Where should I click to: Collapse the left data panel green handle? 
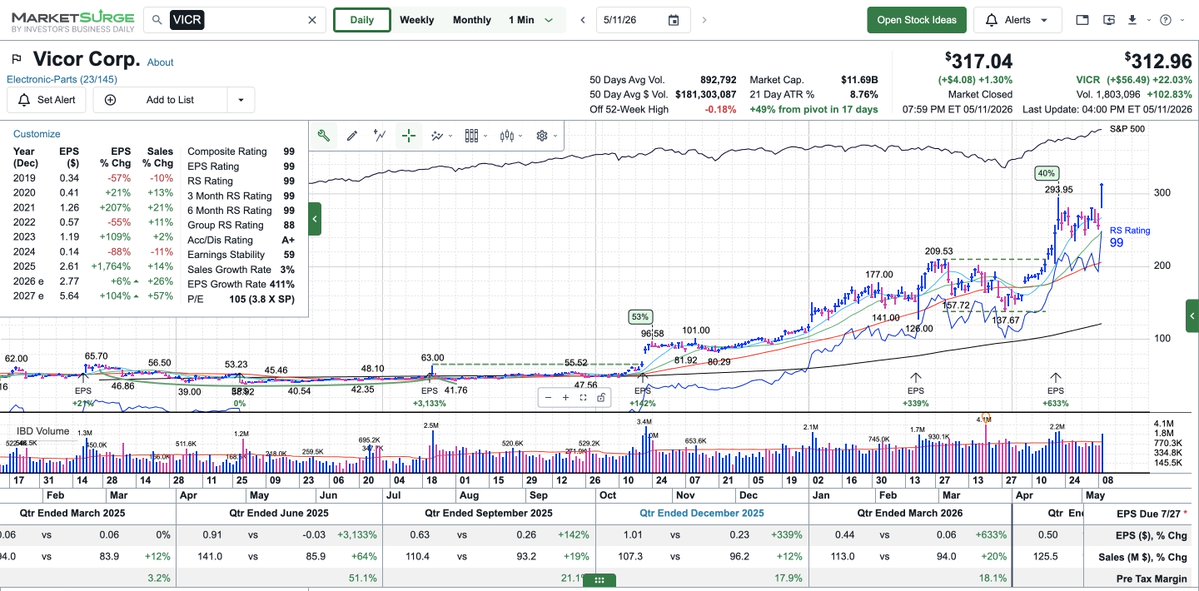[x=315, y=219]
